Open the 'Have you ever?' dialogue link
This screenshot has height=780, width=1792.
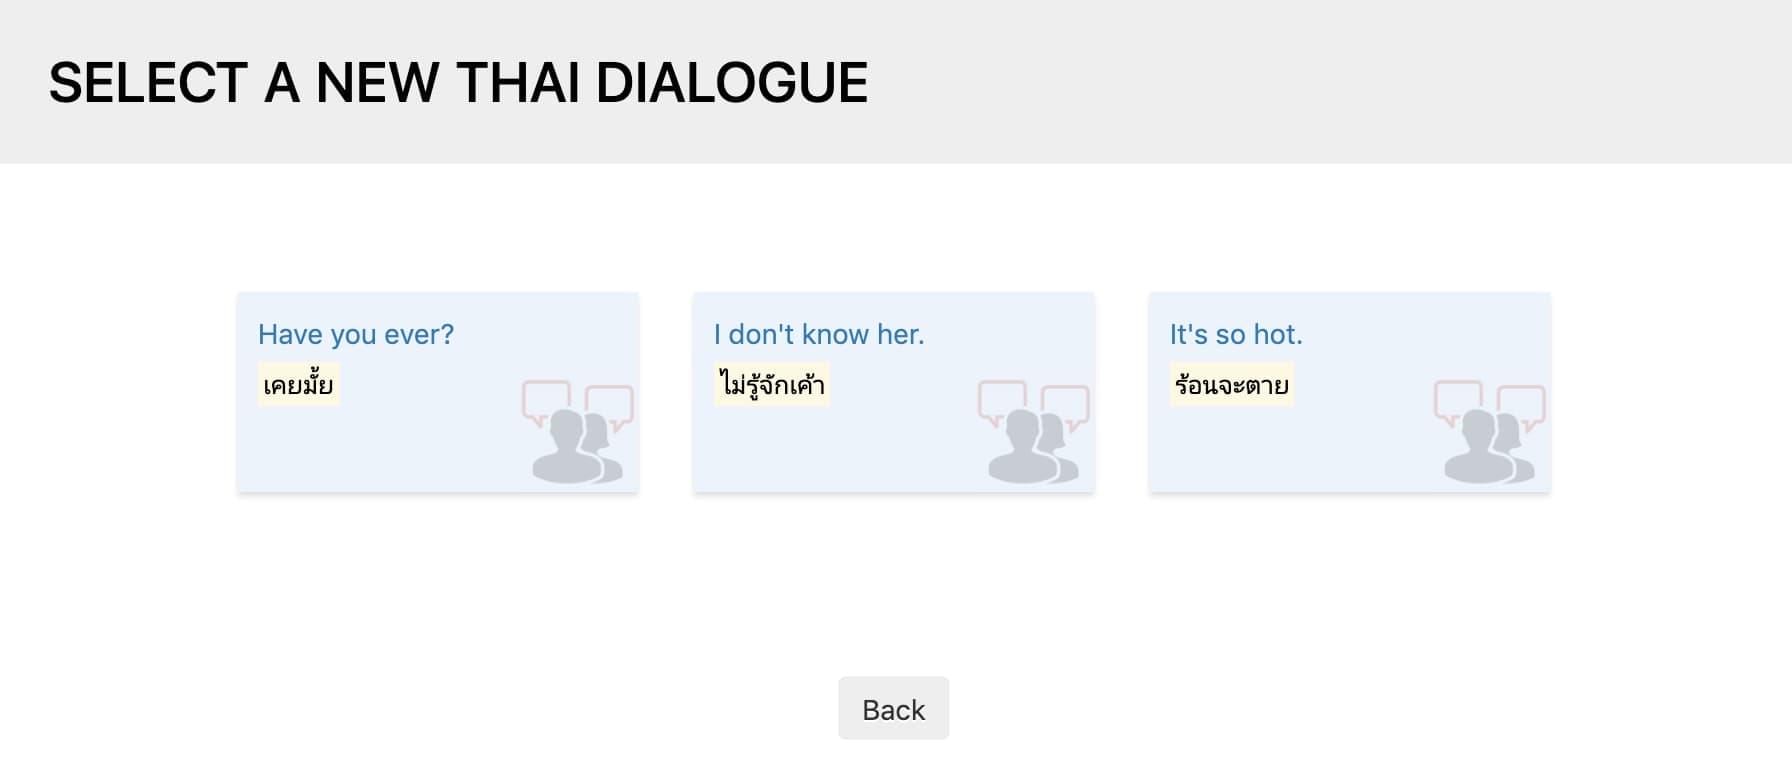click(x=355, y=334)
